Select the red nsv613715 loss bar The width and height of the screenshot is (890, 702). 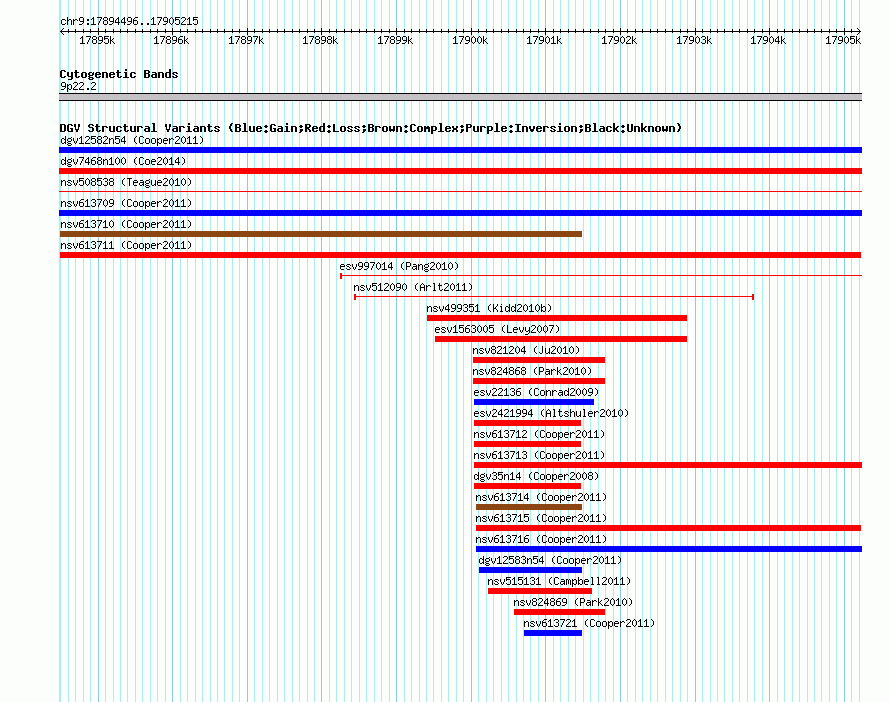[x=669, y=528]
